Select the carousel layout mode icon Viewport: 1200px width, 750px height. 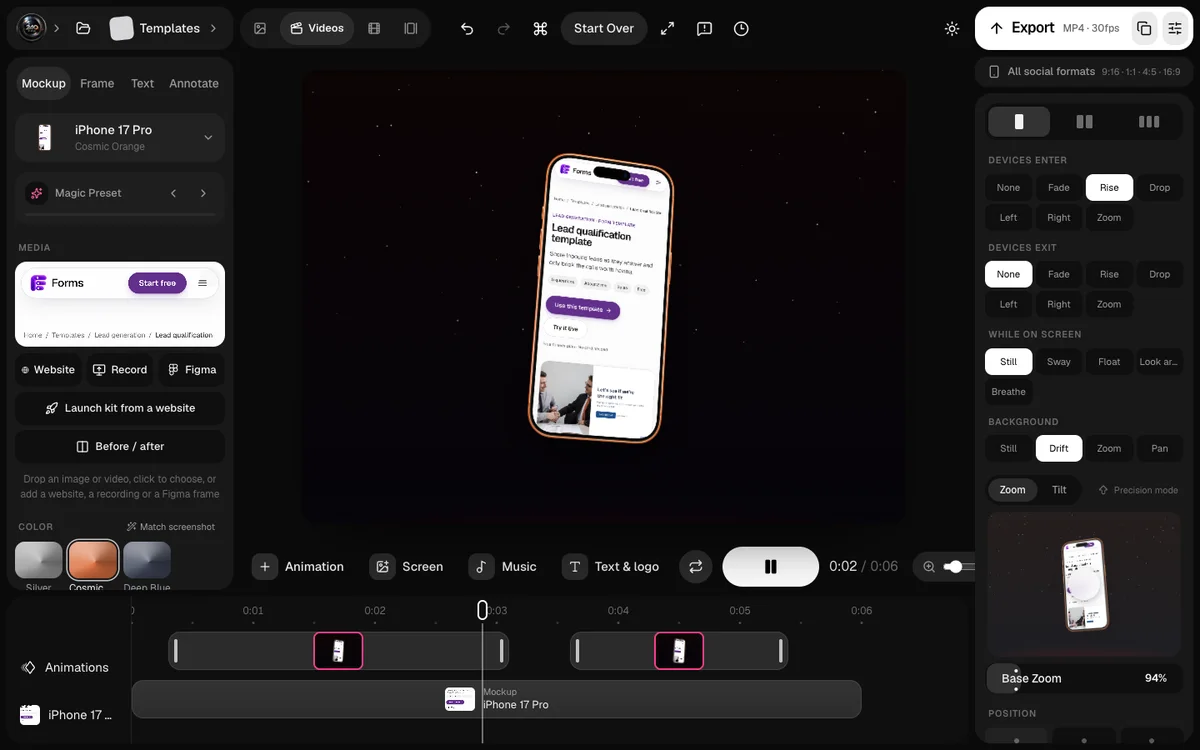click(410, 28)
